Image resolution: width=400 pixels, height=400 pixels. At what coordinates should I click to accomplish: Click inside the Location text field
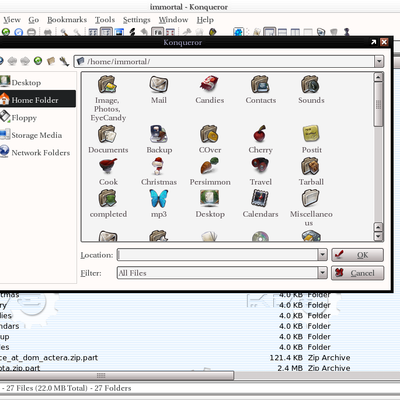(217, 255)
